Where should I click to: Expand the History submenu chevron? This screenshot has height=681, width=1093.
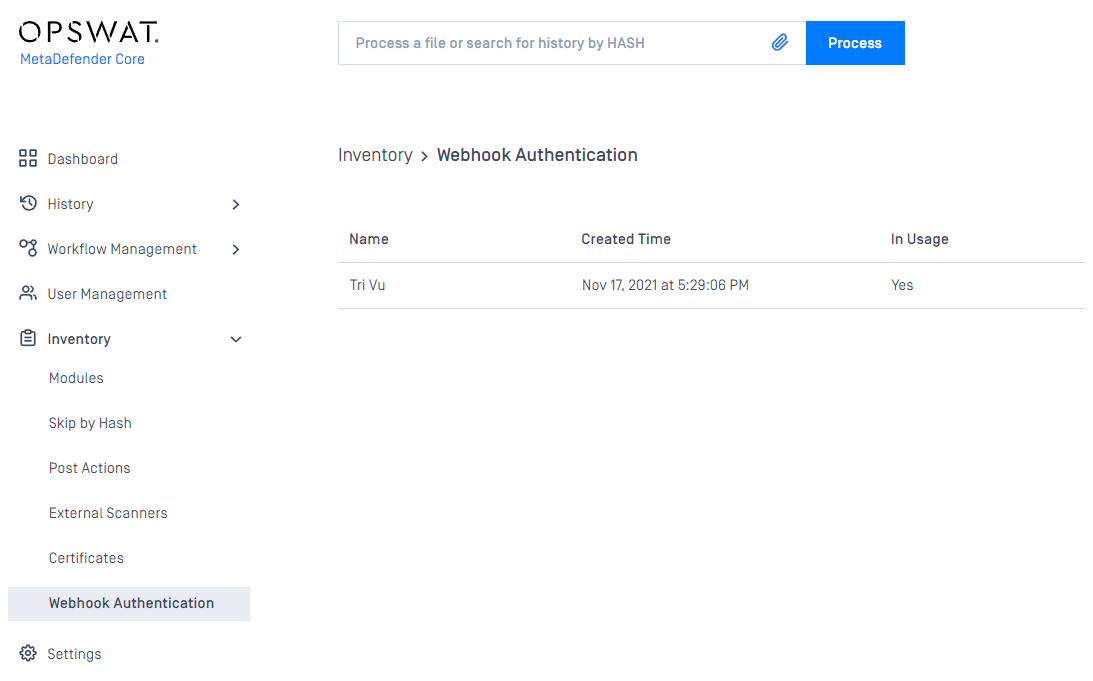tap(236, 204)
